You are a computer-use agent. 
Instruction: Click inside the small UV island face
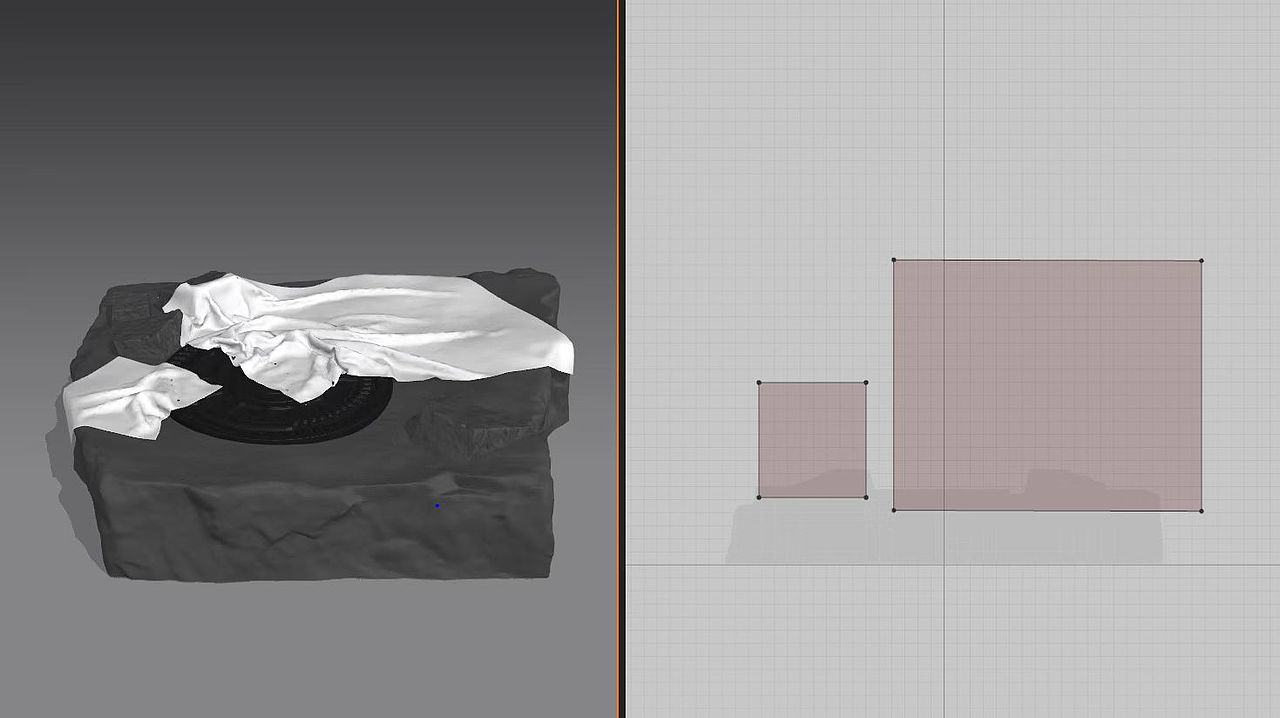[812, 440]
